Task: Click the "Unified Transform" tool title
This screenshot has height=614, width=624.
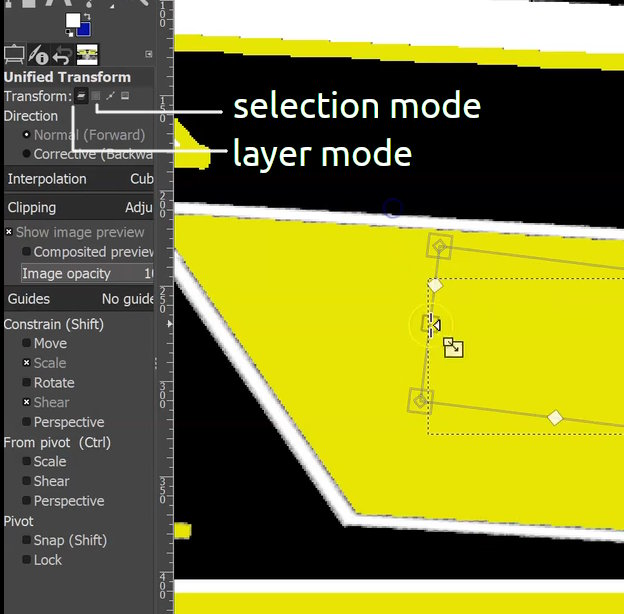Action: pyautogui.click(x=67, y=77)
